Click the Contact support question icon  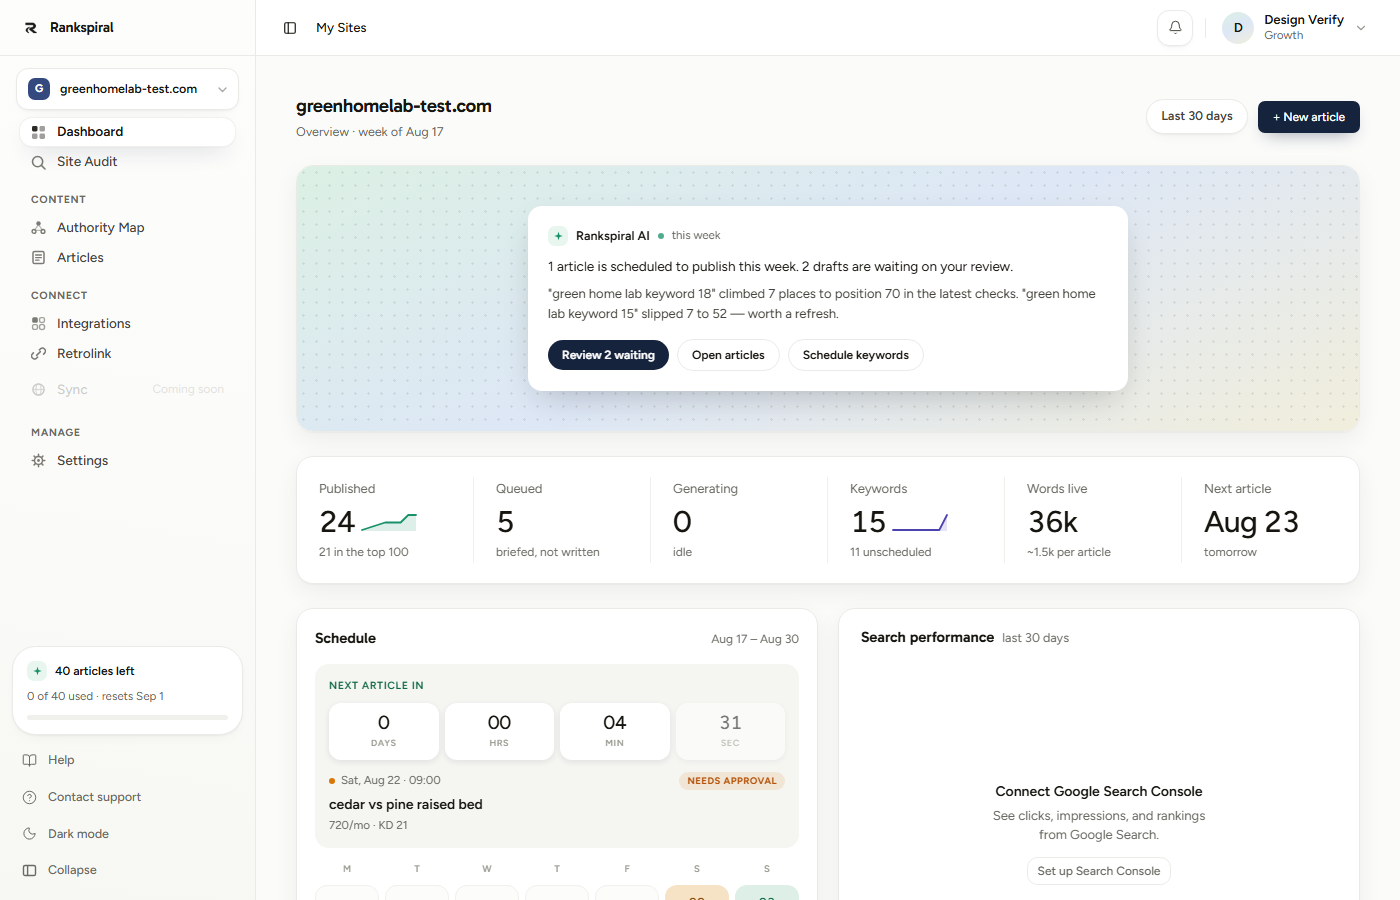pyautogui.click(x=30, y=797)
